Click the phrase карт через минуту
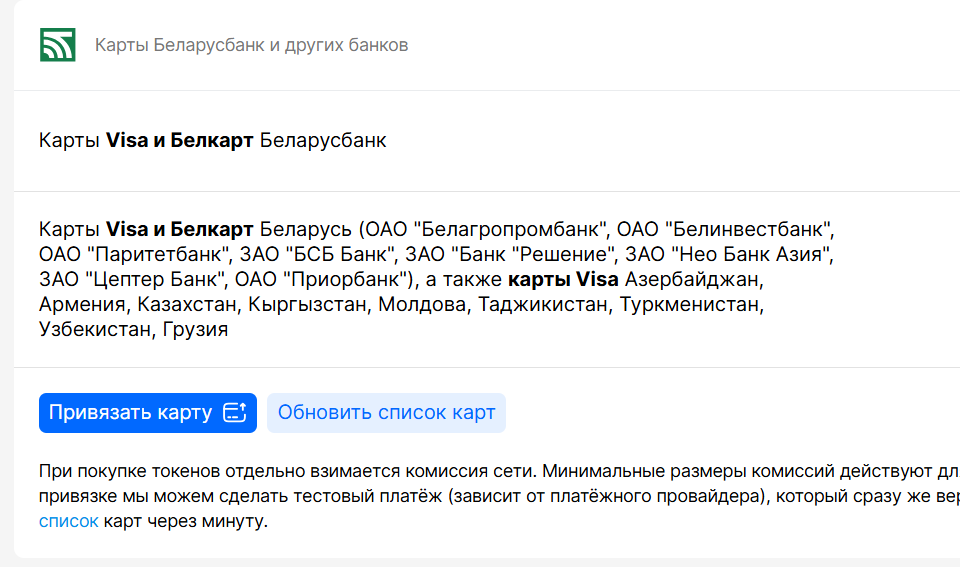The image size is (960, 567). [186, 521]
